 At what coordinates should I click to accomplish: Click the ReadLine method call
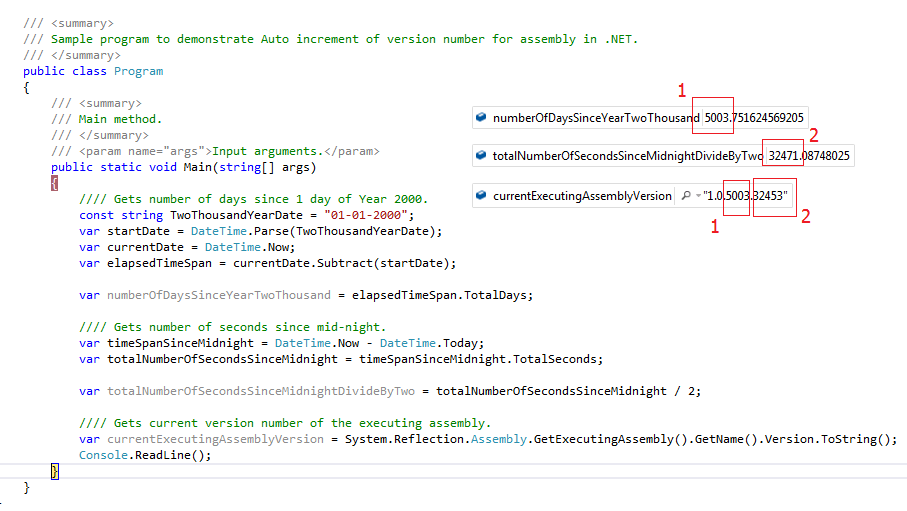163,455
